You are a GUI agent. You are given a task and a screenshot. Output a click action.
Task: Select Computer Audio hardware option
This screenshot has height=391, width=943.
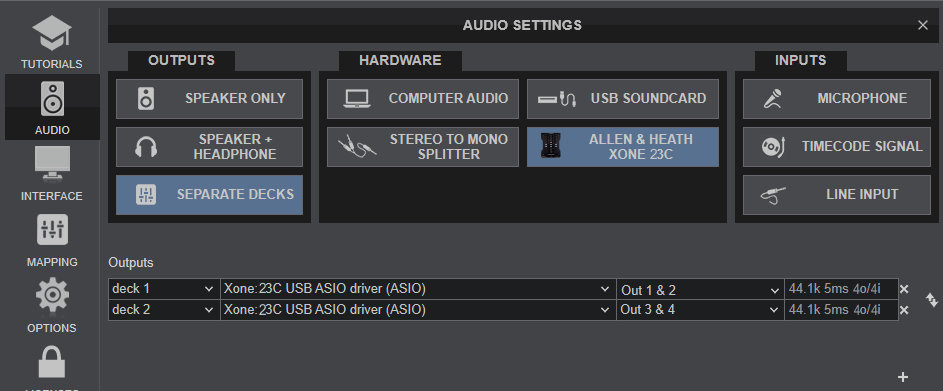[x=423, y=99]
